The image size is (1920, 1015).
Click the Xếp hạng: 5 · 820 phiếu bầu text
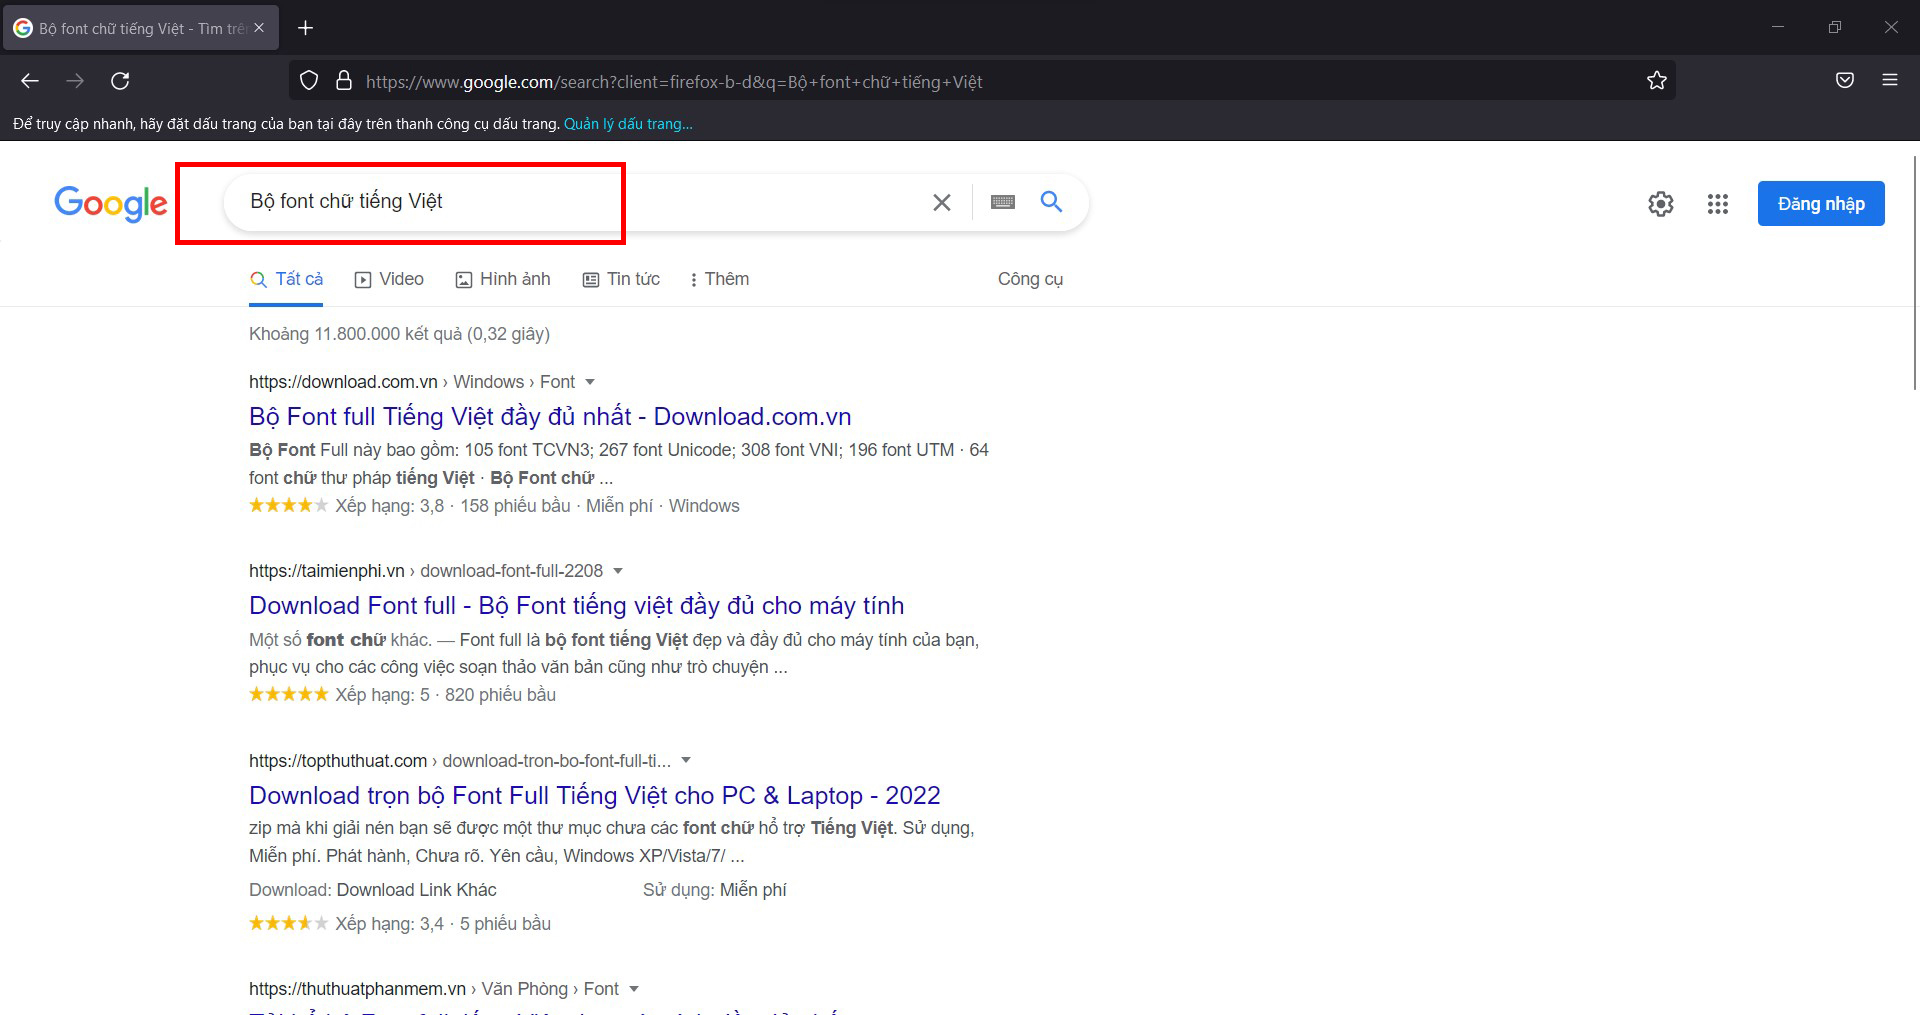click(x=445, y=695)
